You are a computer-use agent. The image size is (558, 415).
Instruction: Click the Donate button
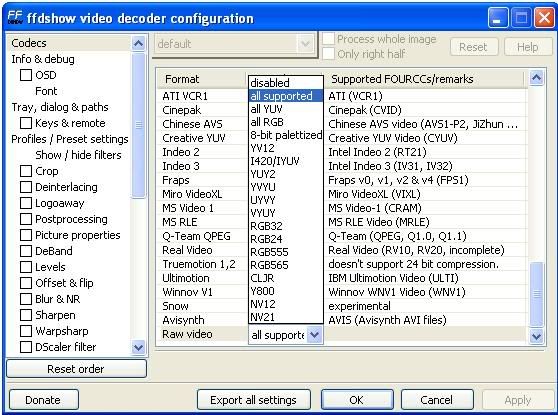[x=43, y=400]
